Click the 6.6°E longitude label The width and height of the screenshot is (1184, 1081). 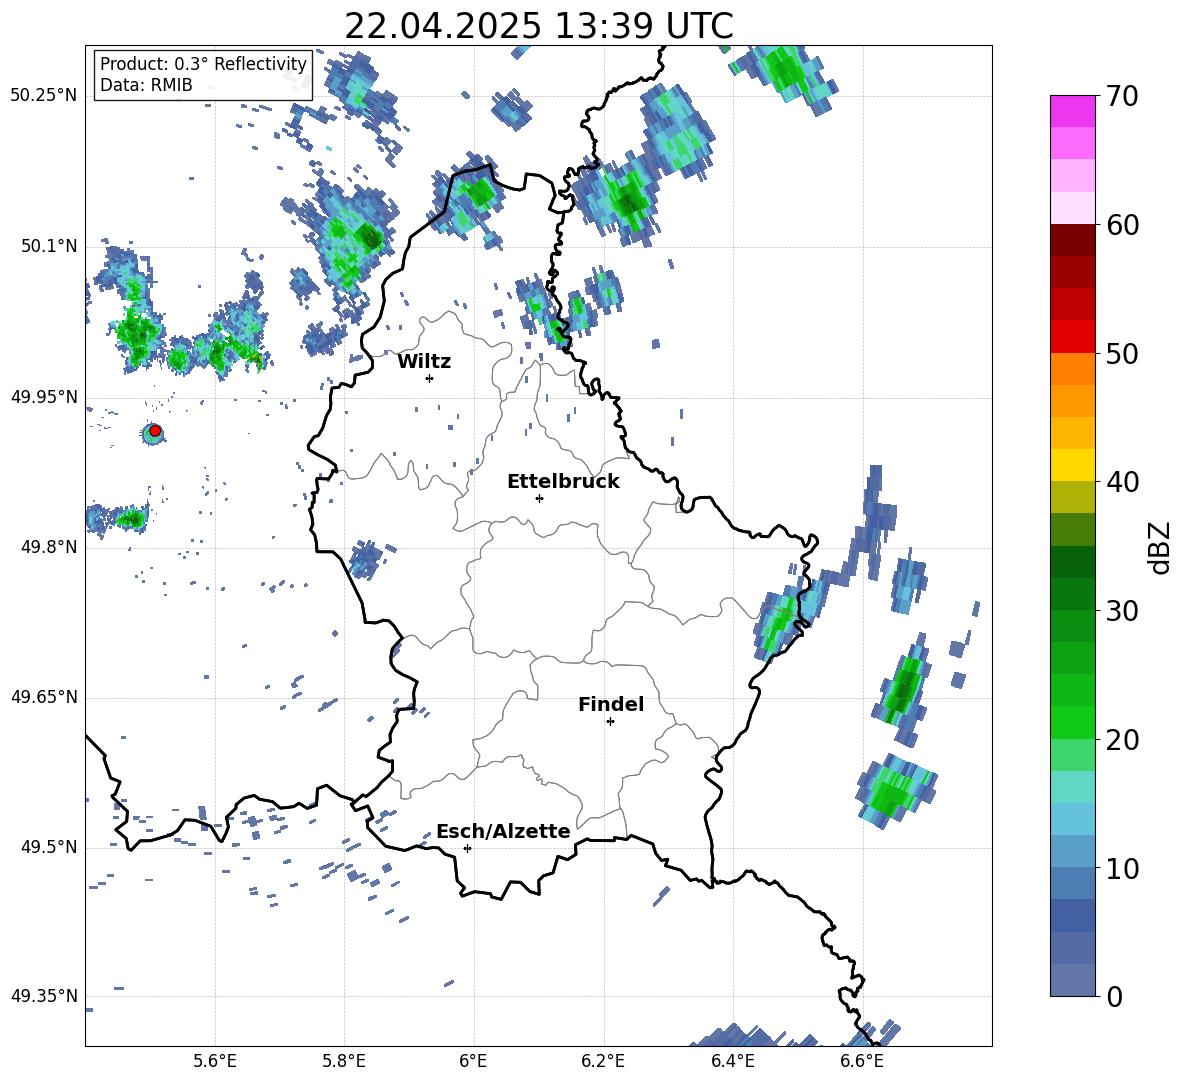pos(862,1062)
